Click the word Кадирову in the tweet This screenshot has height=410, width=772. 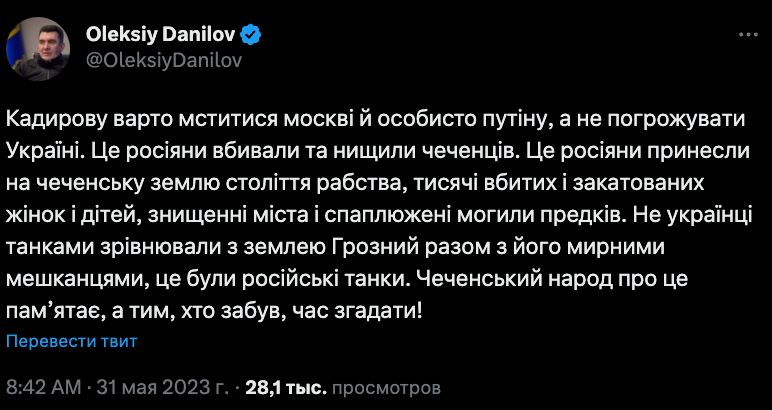tap(56, 117)
